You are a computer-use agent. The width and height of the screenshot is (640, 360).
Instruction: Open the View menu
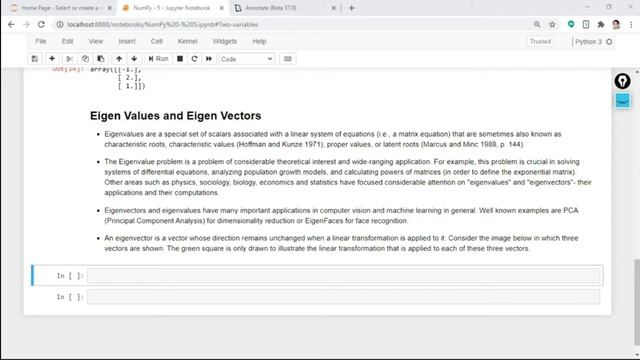[x=96, y=41]
